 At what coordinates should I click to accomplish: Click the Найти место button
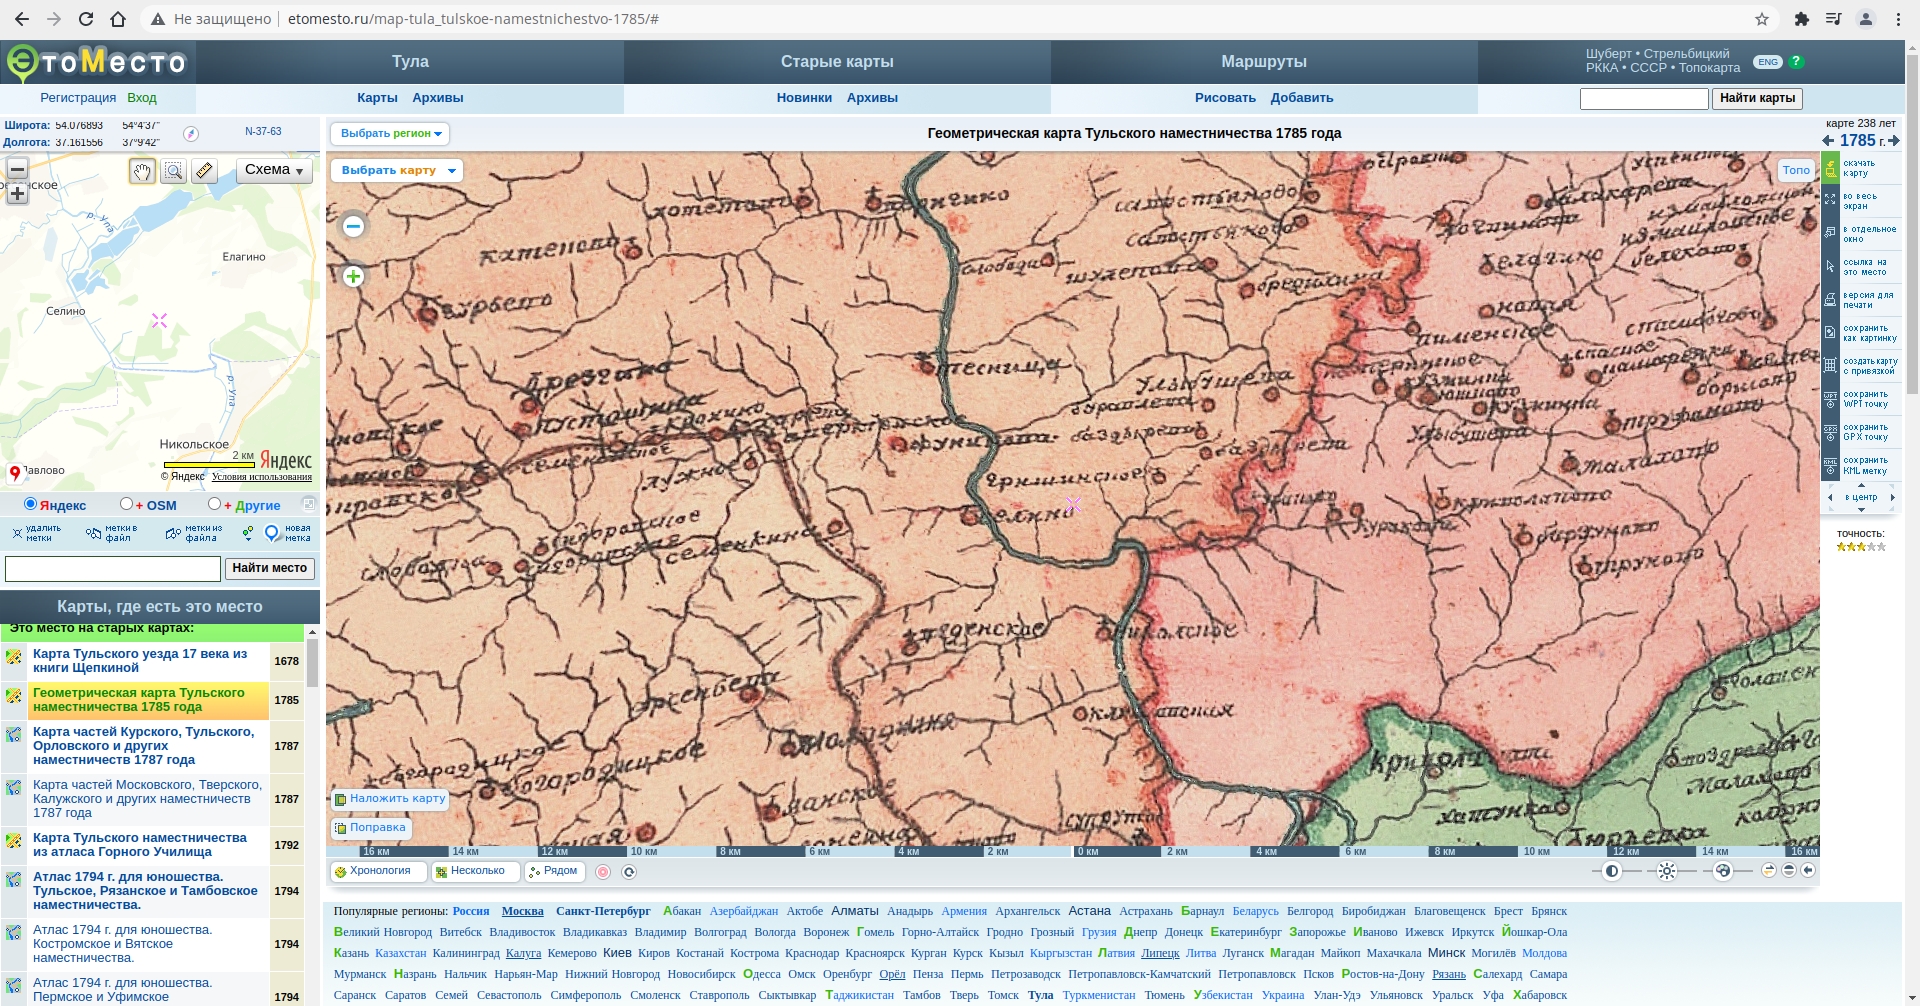(270, 568)
